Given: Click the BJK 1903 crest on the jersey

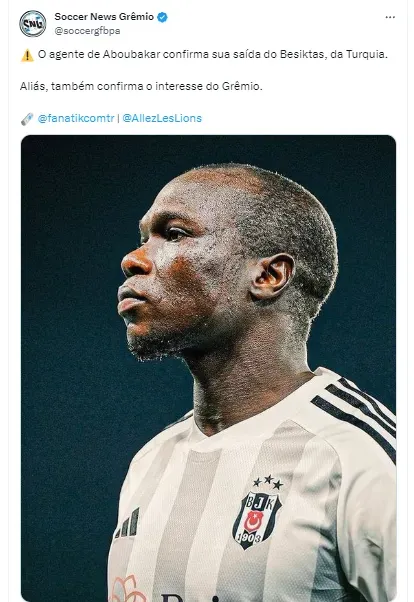Looking at the screenshot, I should coord(257,520).
